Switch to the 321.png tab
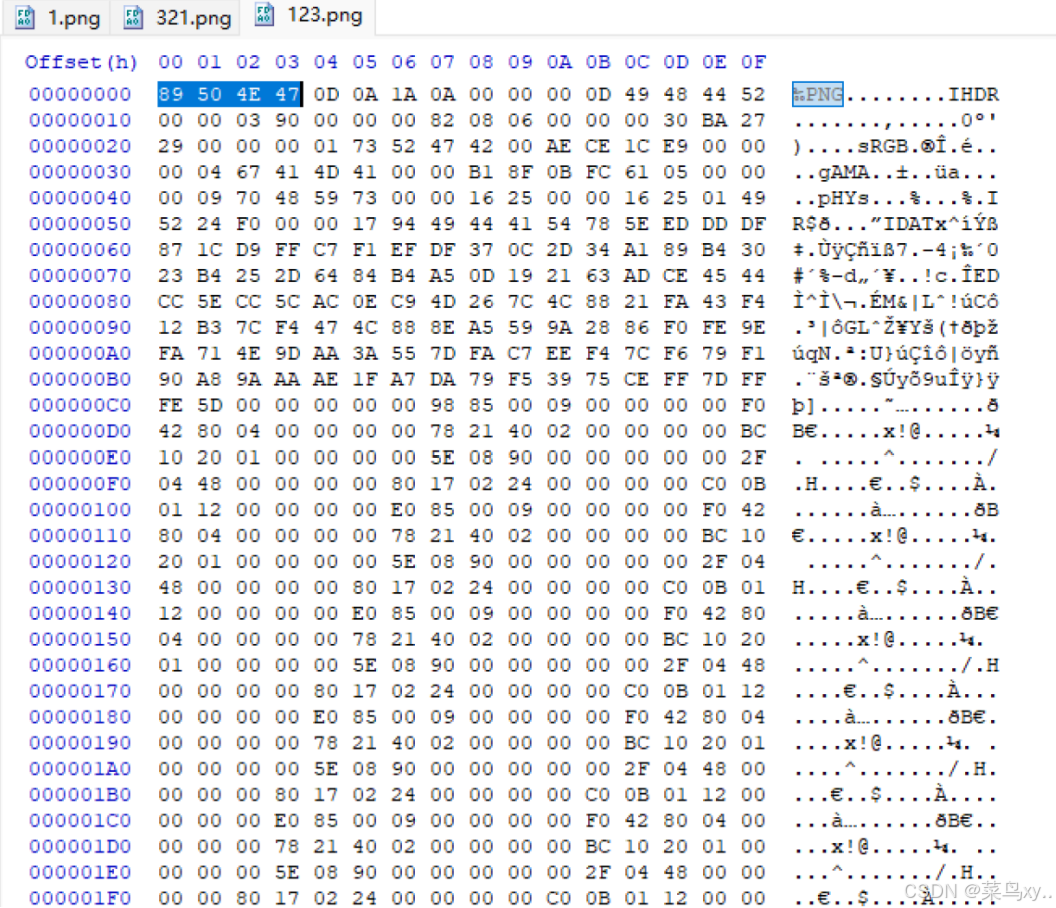 tap(178, 18)
